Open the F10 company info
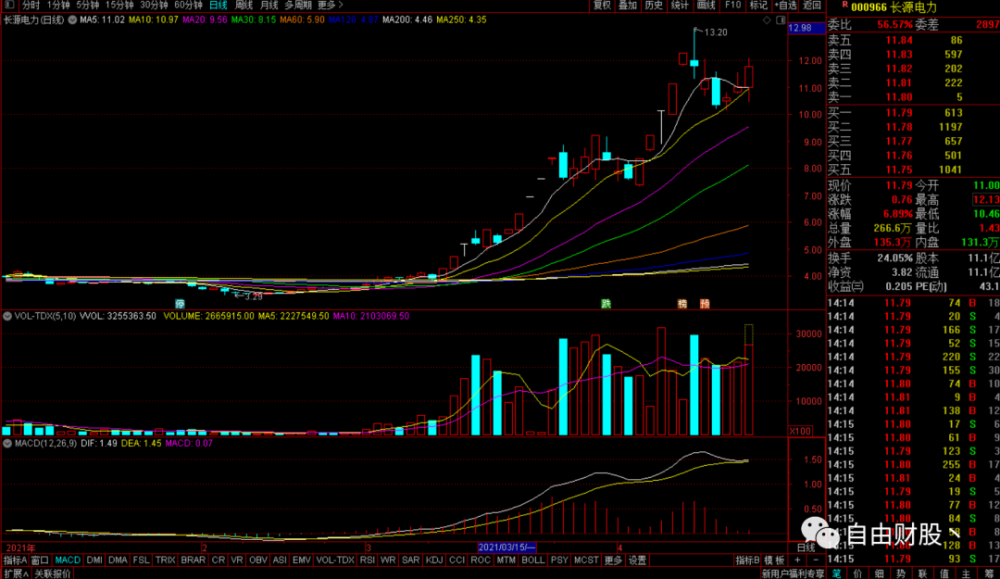The height and width of the screenshot is (579, 1000). click(x=733, y=5)
